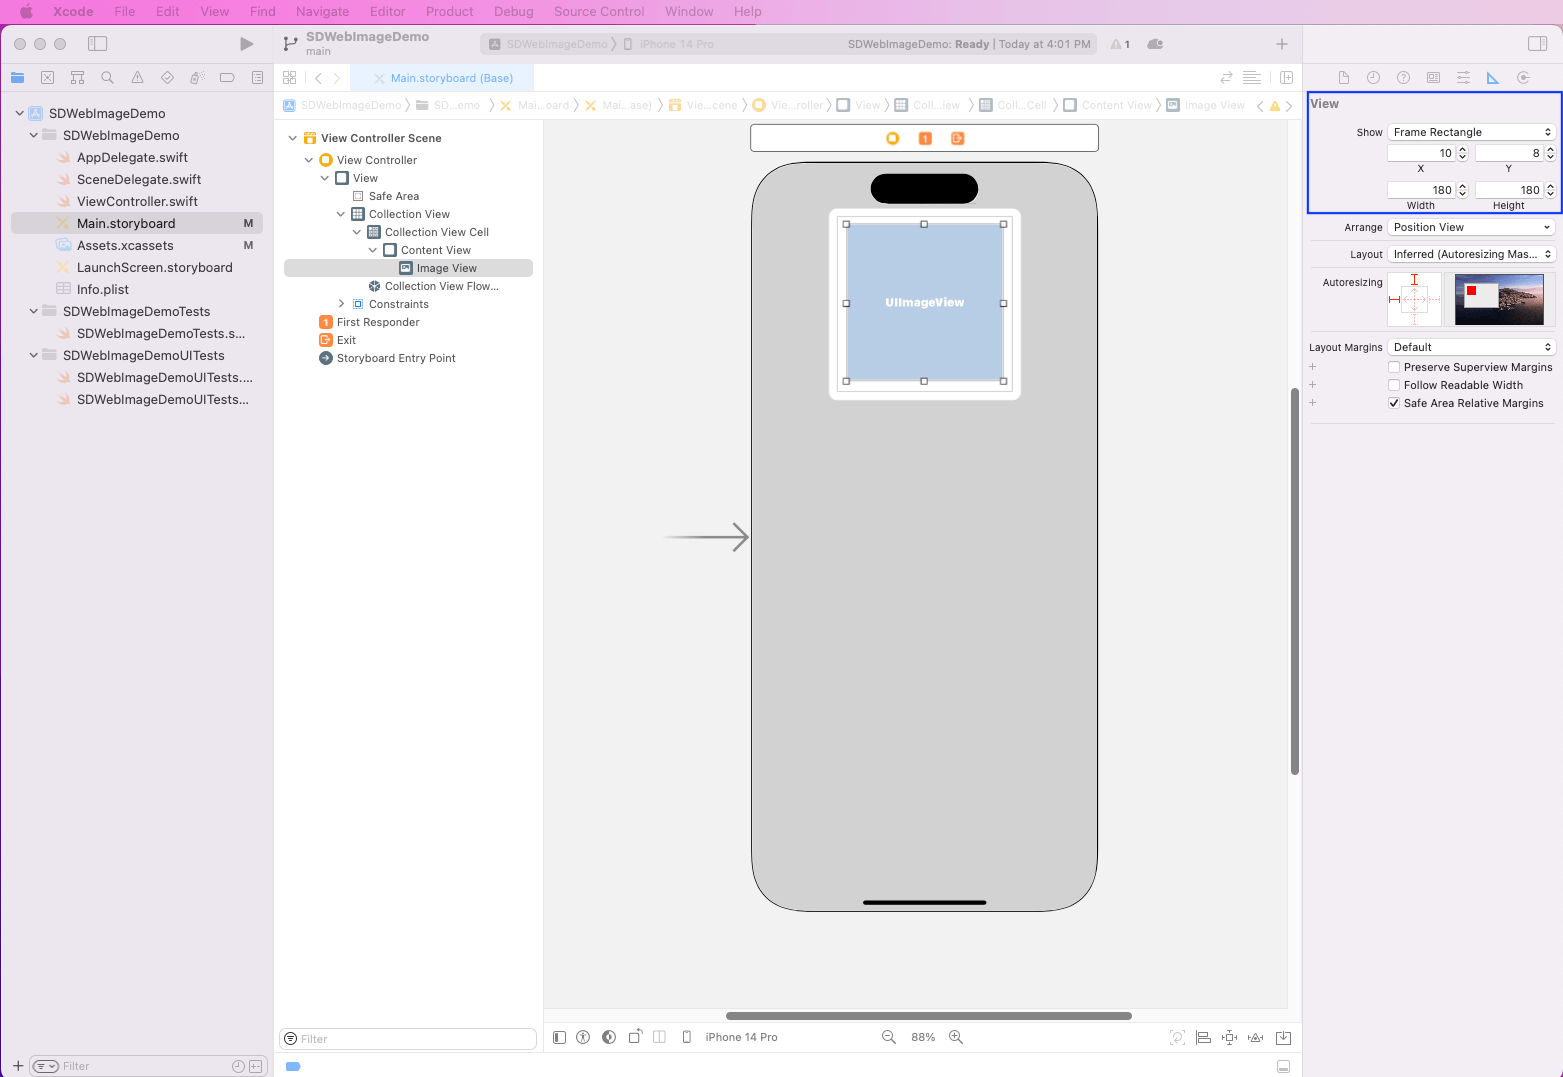Expand the Constraints item in outline
Viewport: 1563px width, 1077px height.
341,304
